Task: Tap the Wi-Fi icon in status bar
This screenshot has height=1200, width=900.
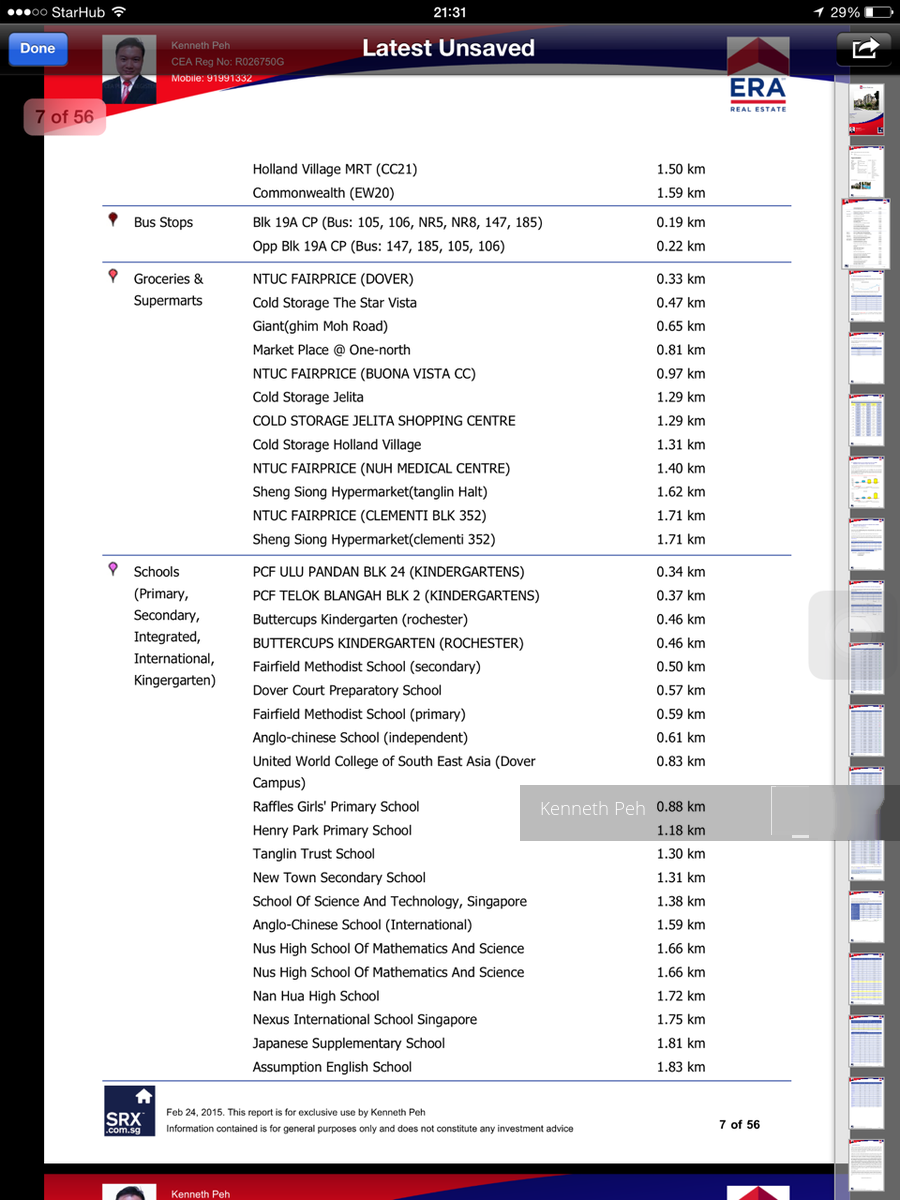Action: tap(119, 12)
